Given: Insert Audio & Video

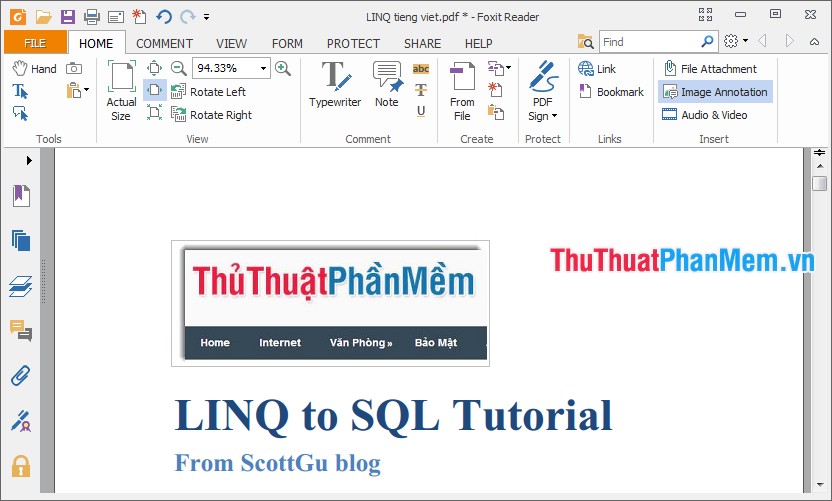Looking at the screenshot, I should coord(705,115).
